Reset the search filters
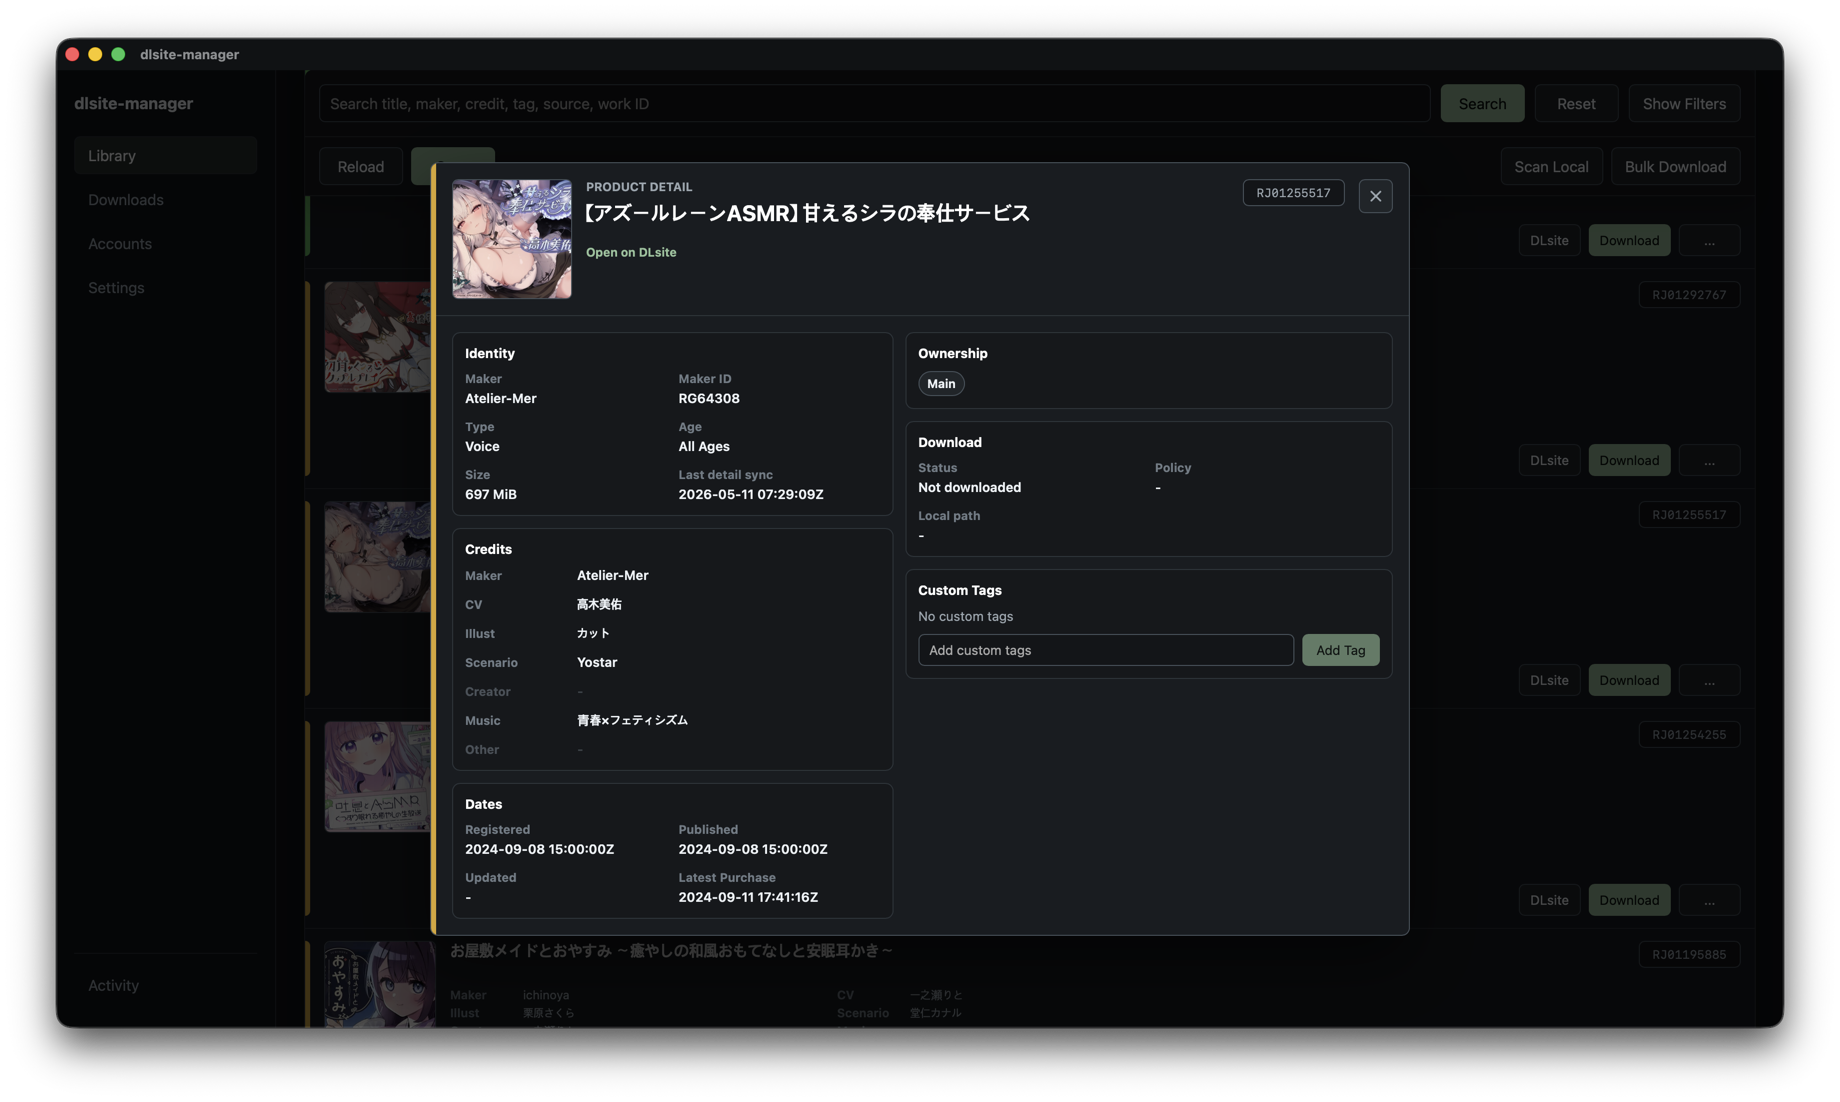 pyautogui.click(x=1575, y=103)
